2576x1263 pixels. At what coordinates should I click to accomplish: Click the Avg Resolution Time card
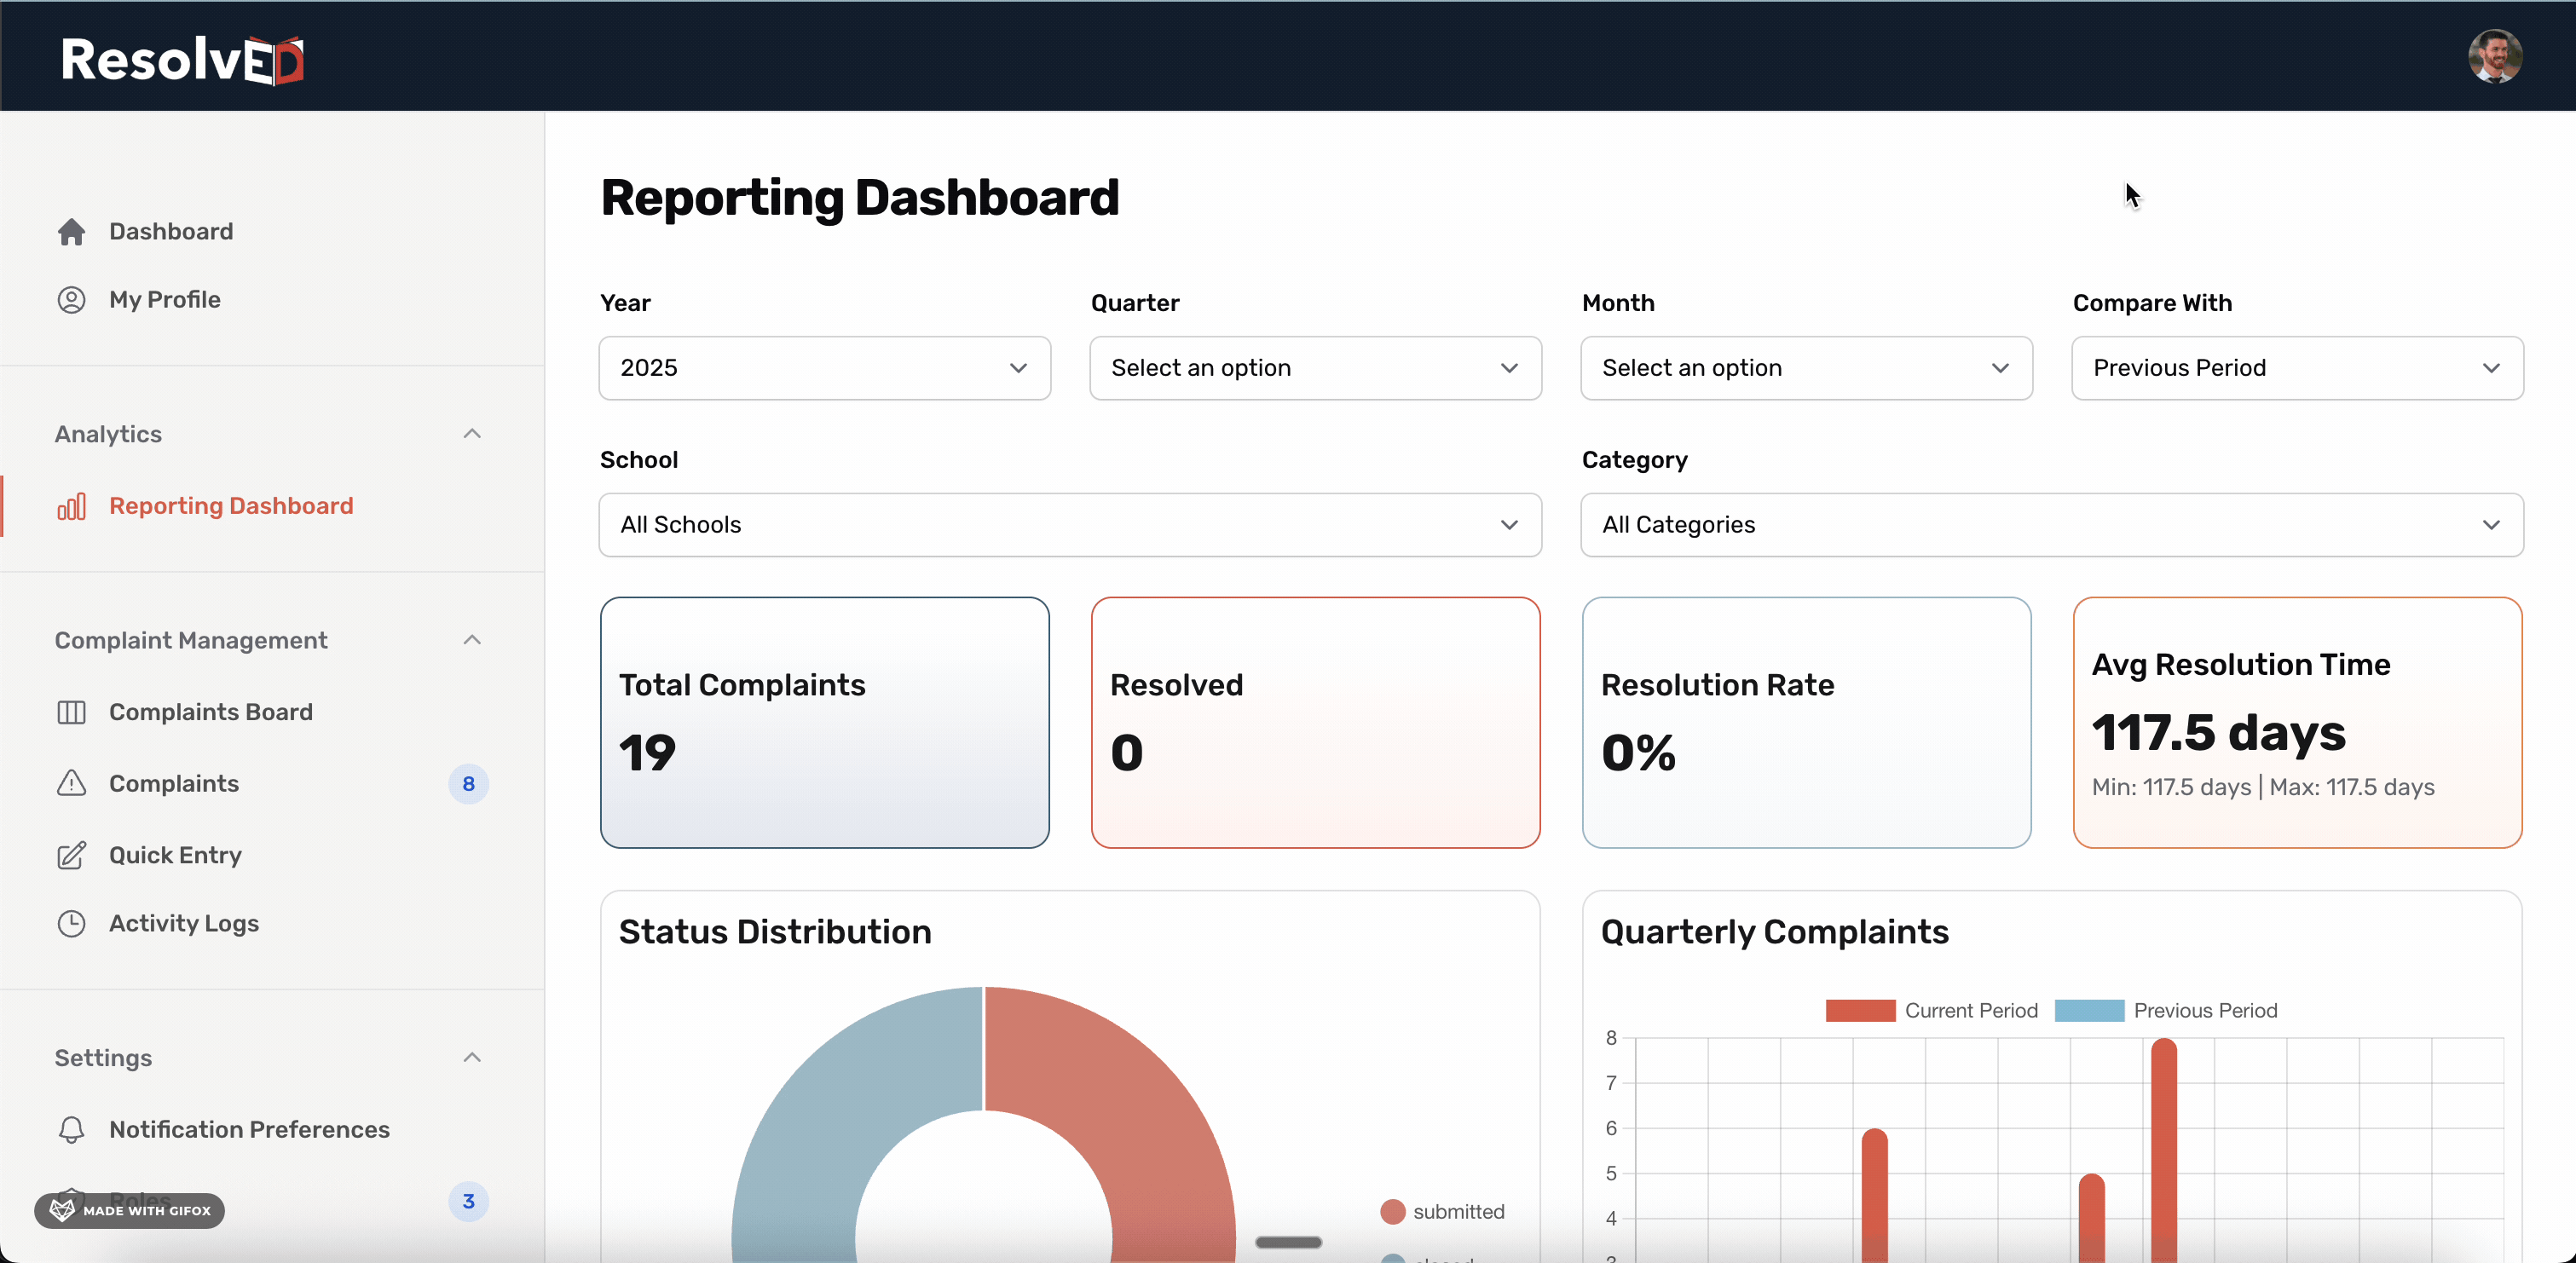pyautogui.click(x=2297, y=723)
